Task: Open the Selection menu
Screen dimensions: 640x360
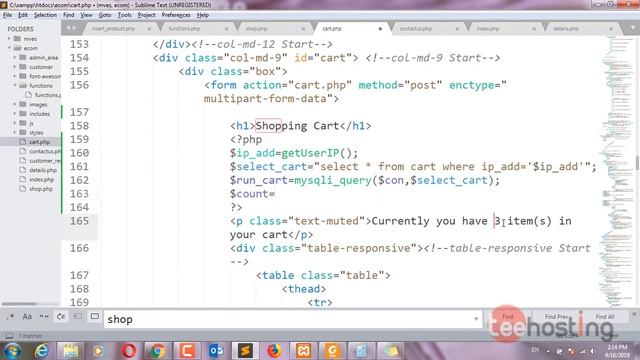Action: (45, 15)
